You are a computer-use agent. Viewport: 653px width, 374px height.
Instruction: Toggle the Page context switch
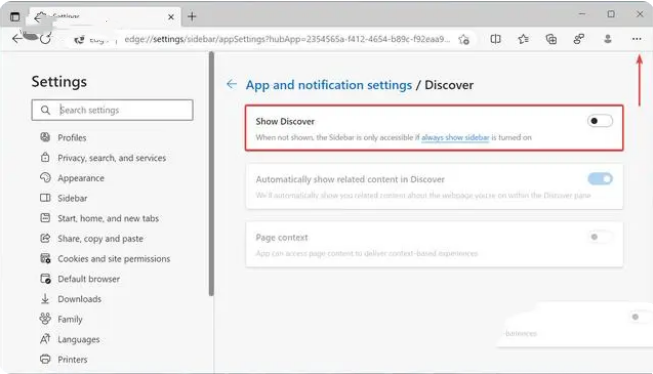click(x=600, y=237)
